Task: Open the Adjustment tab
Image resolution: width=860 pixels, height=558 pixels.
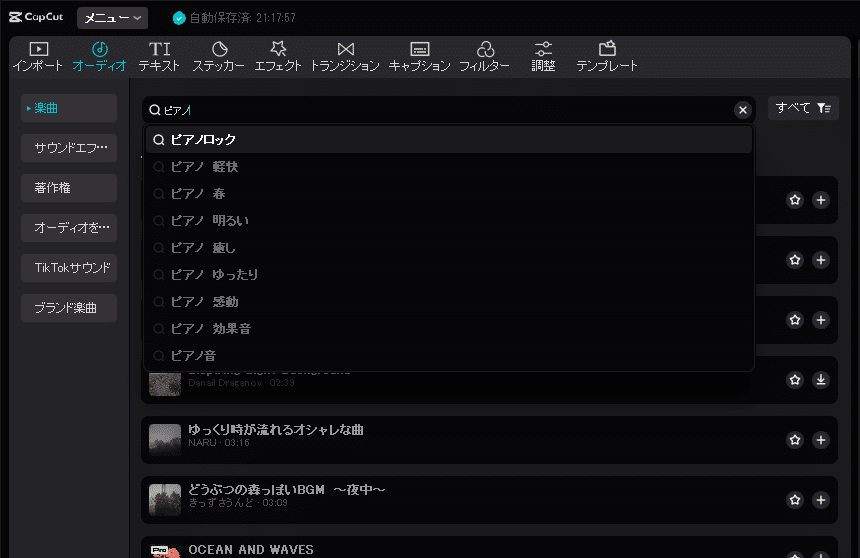Action: pos(543,57)
